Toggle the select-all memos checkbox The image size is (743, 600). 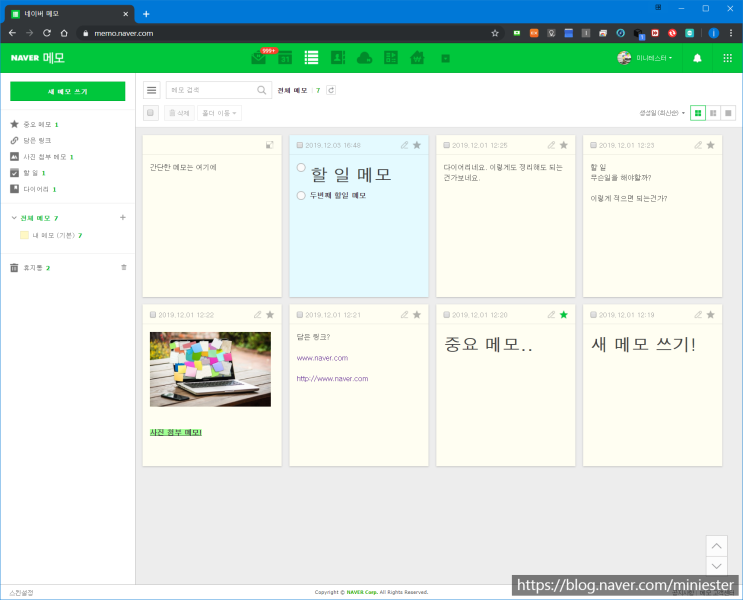(x=151, y=113)
